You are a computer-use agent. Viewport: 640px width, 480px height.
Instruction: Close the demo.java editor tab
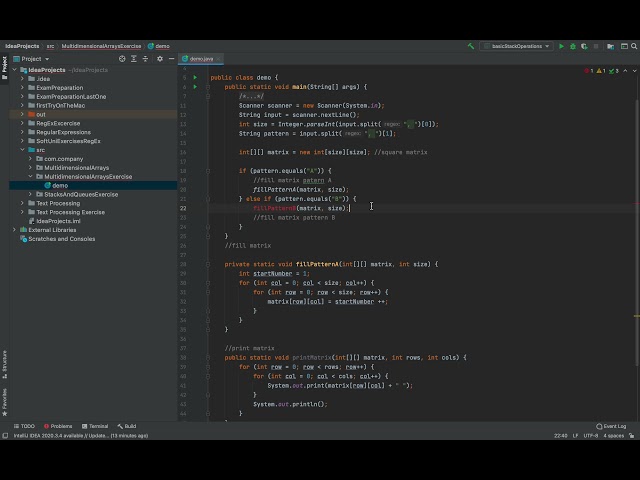pos(218,59)
